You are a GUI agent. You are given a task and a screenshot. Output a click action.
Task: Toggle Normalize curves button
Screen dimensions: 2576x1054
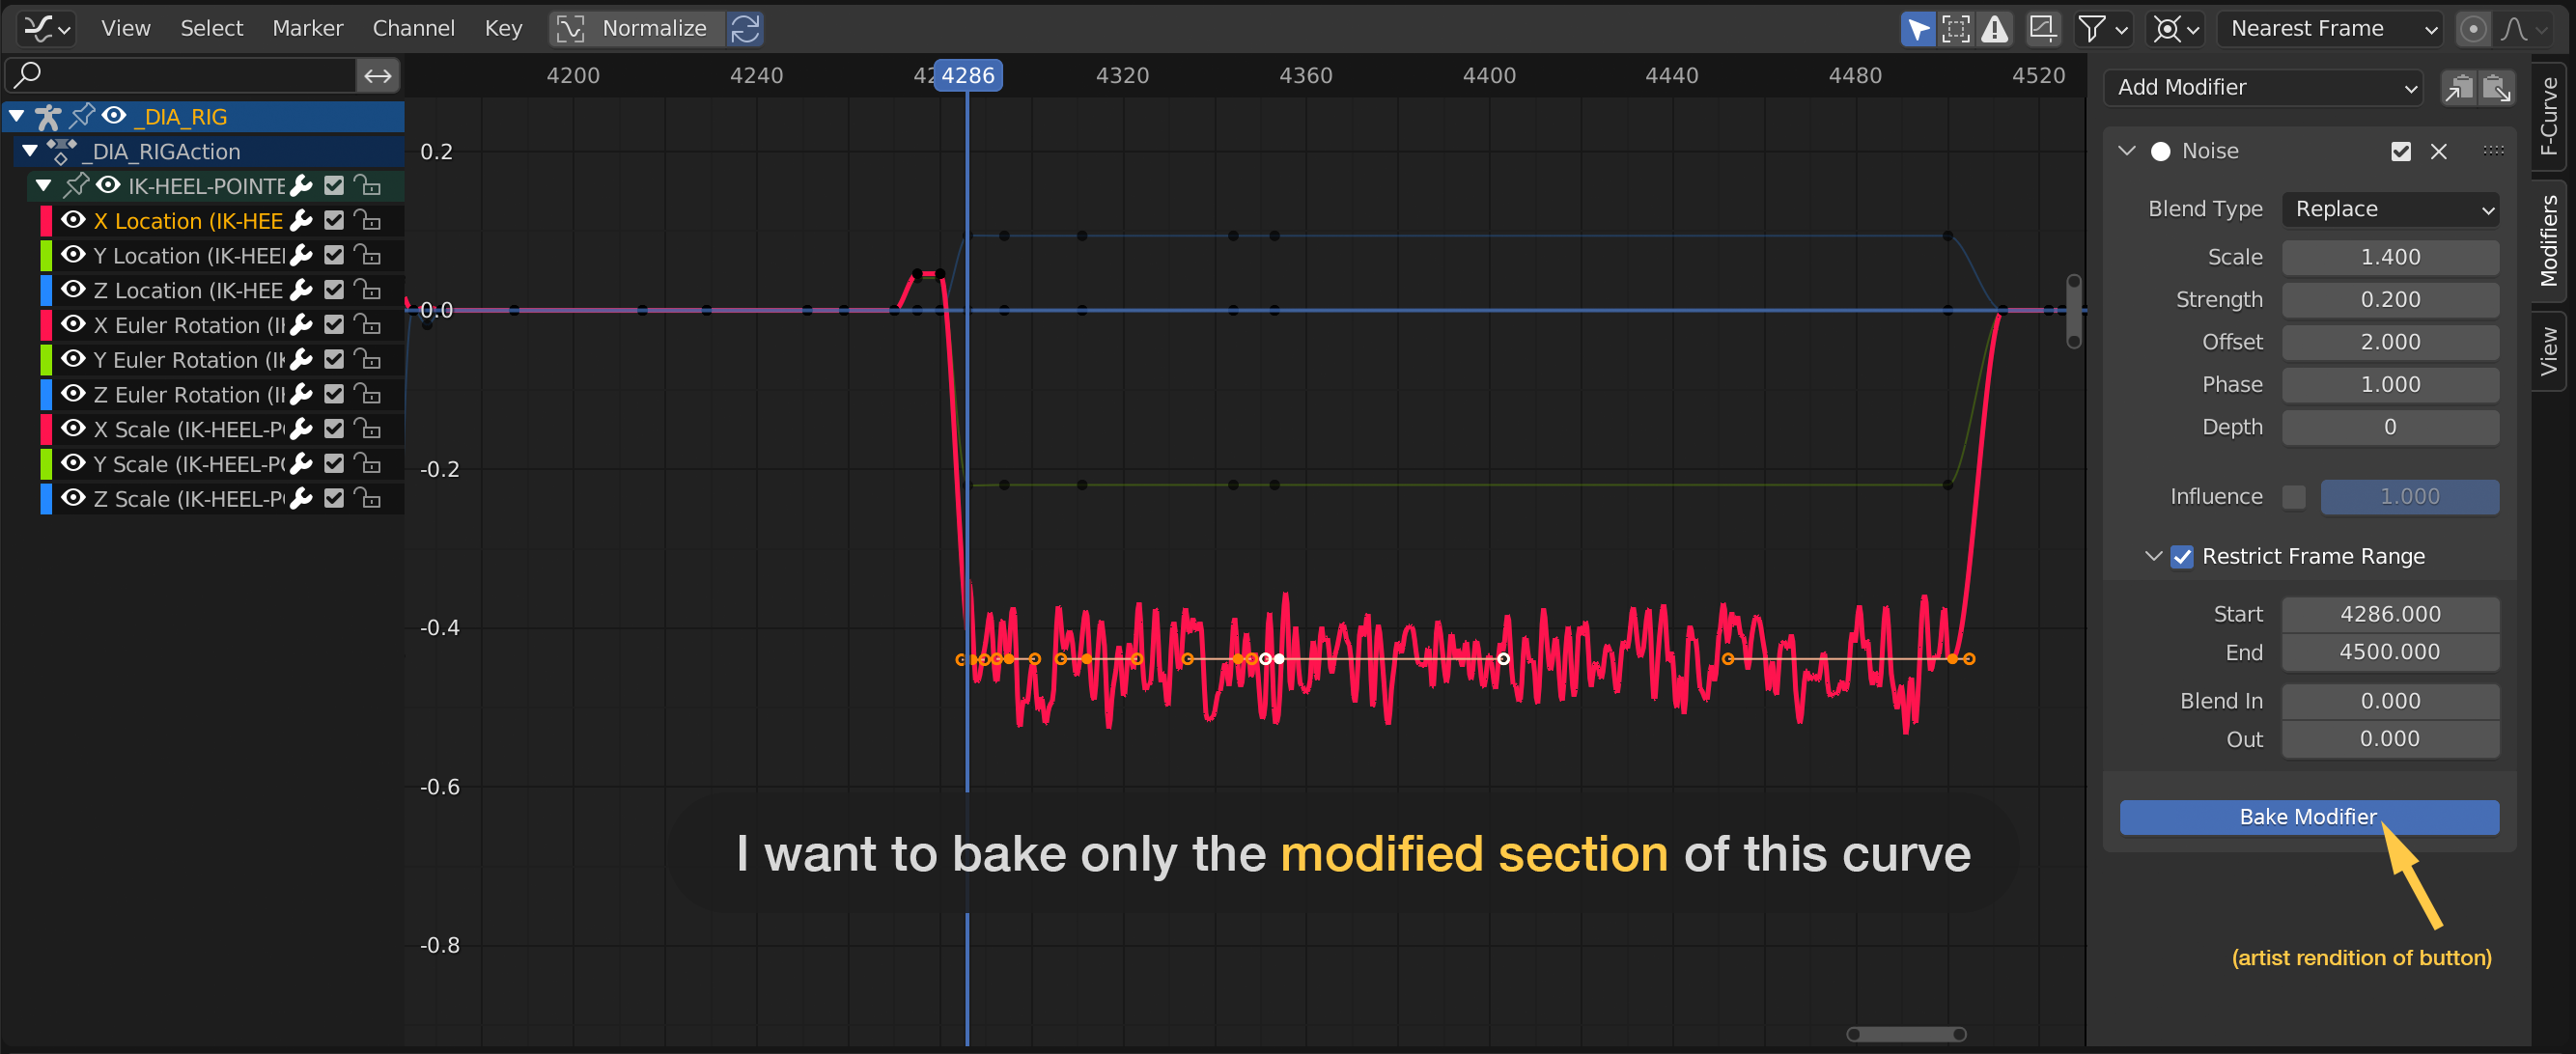point(637,28)
